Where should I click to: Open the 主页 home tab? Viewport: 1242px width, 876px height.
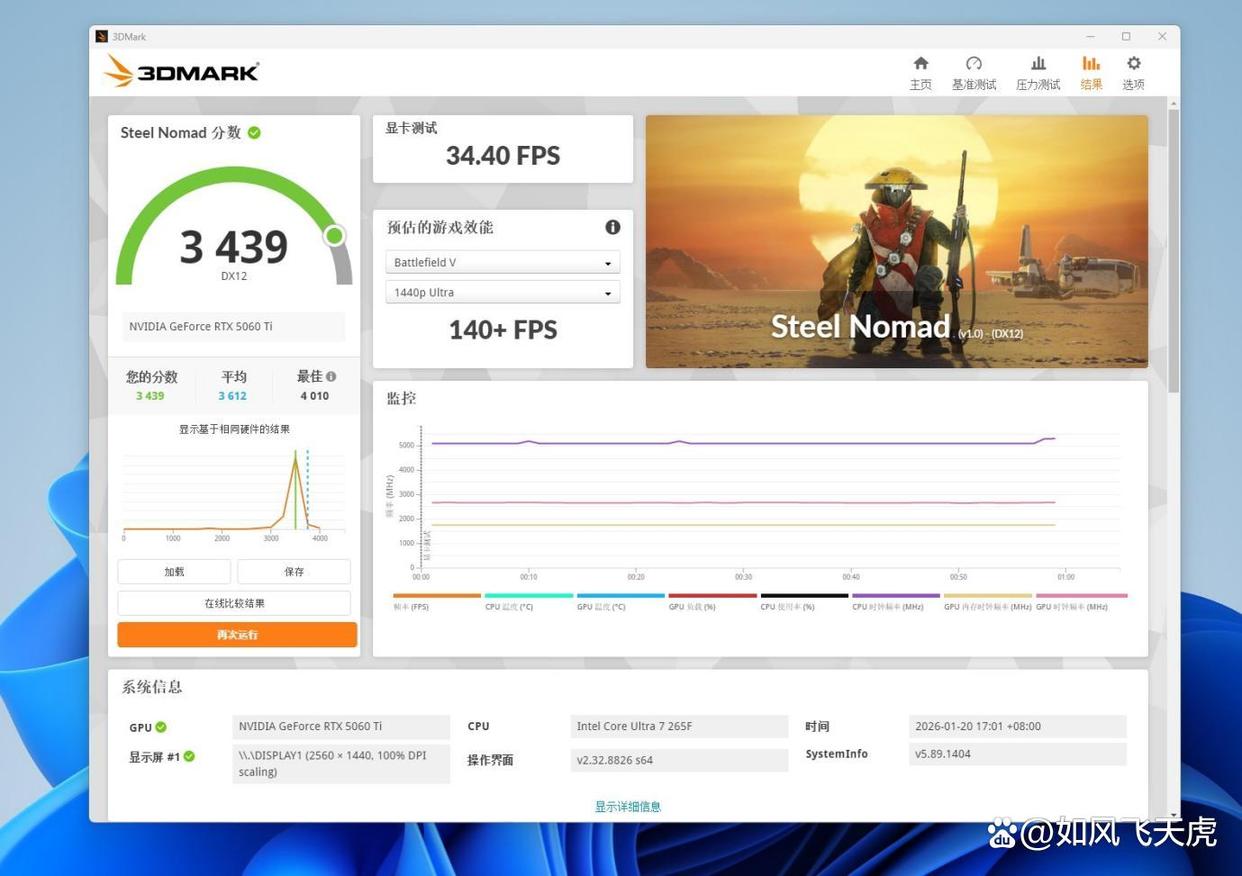[x=920, y=73]
